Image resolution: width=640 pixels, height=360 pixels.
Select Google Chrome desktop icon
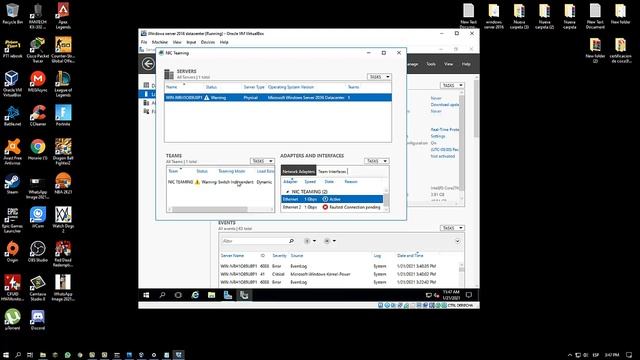tap(38, 149)
